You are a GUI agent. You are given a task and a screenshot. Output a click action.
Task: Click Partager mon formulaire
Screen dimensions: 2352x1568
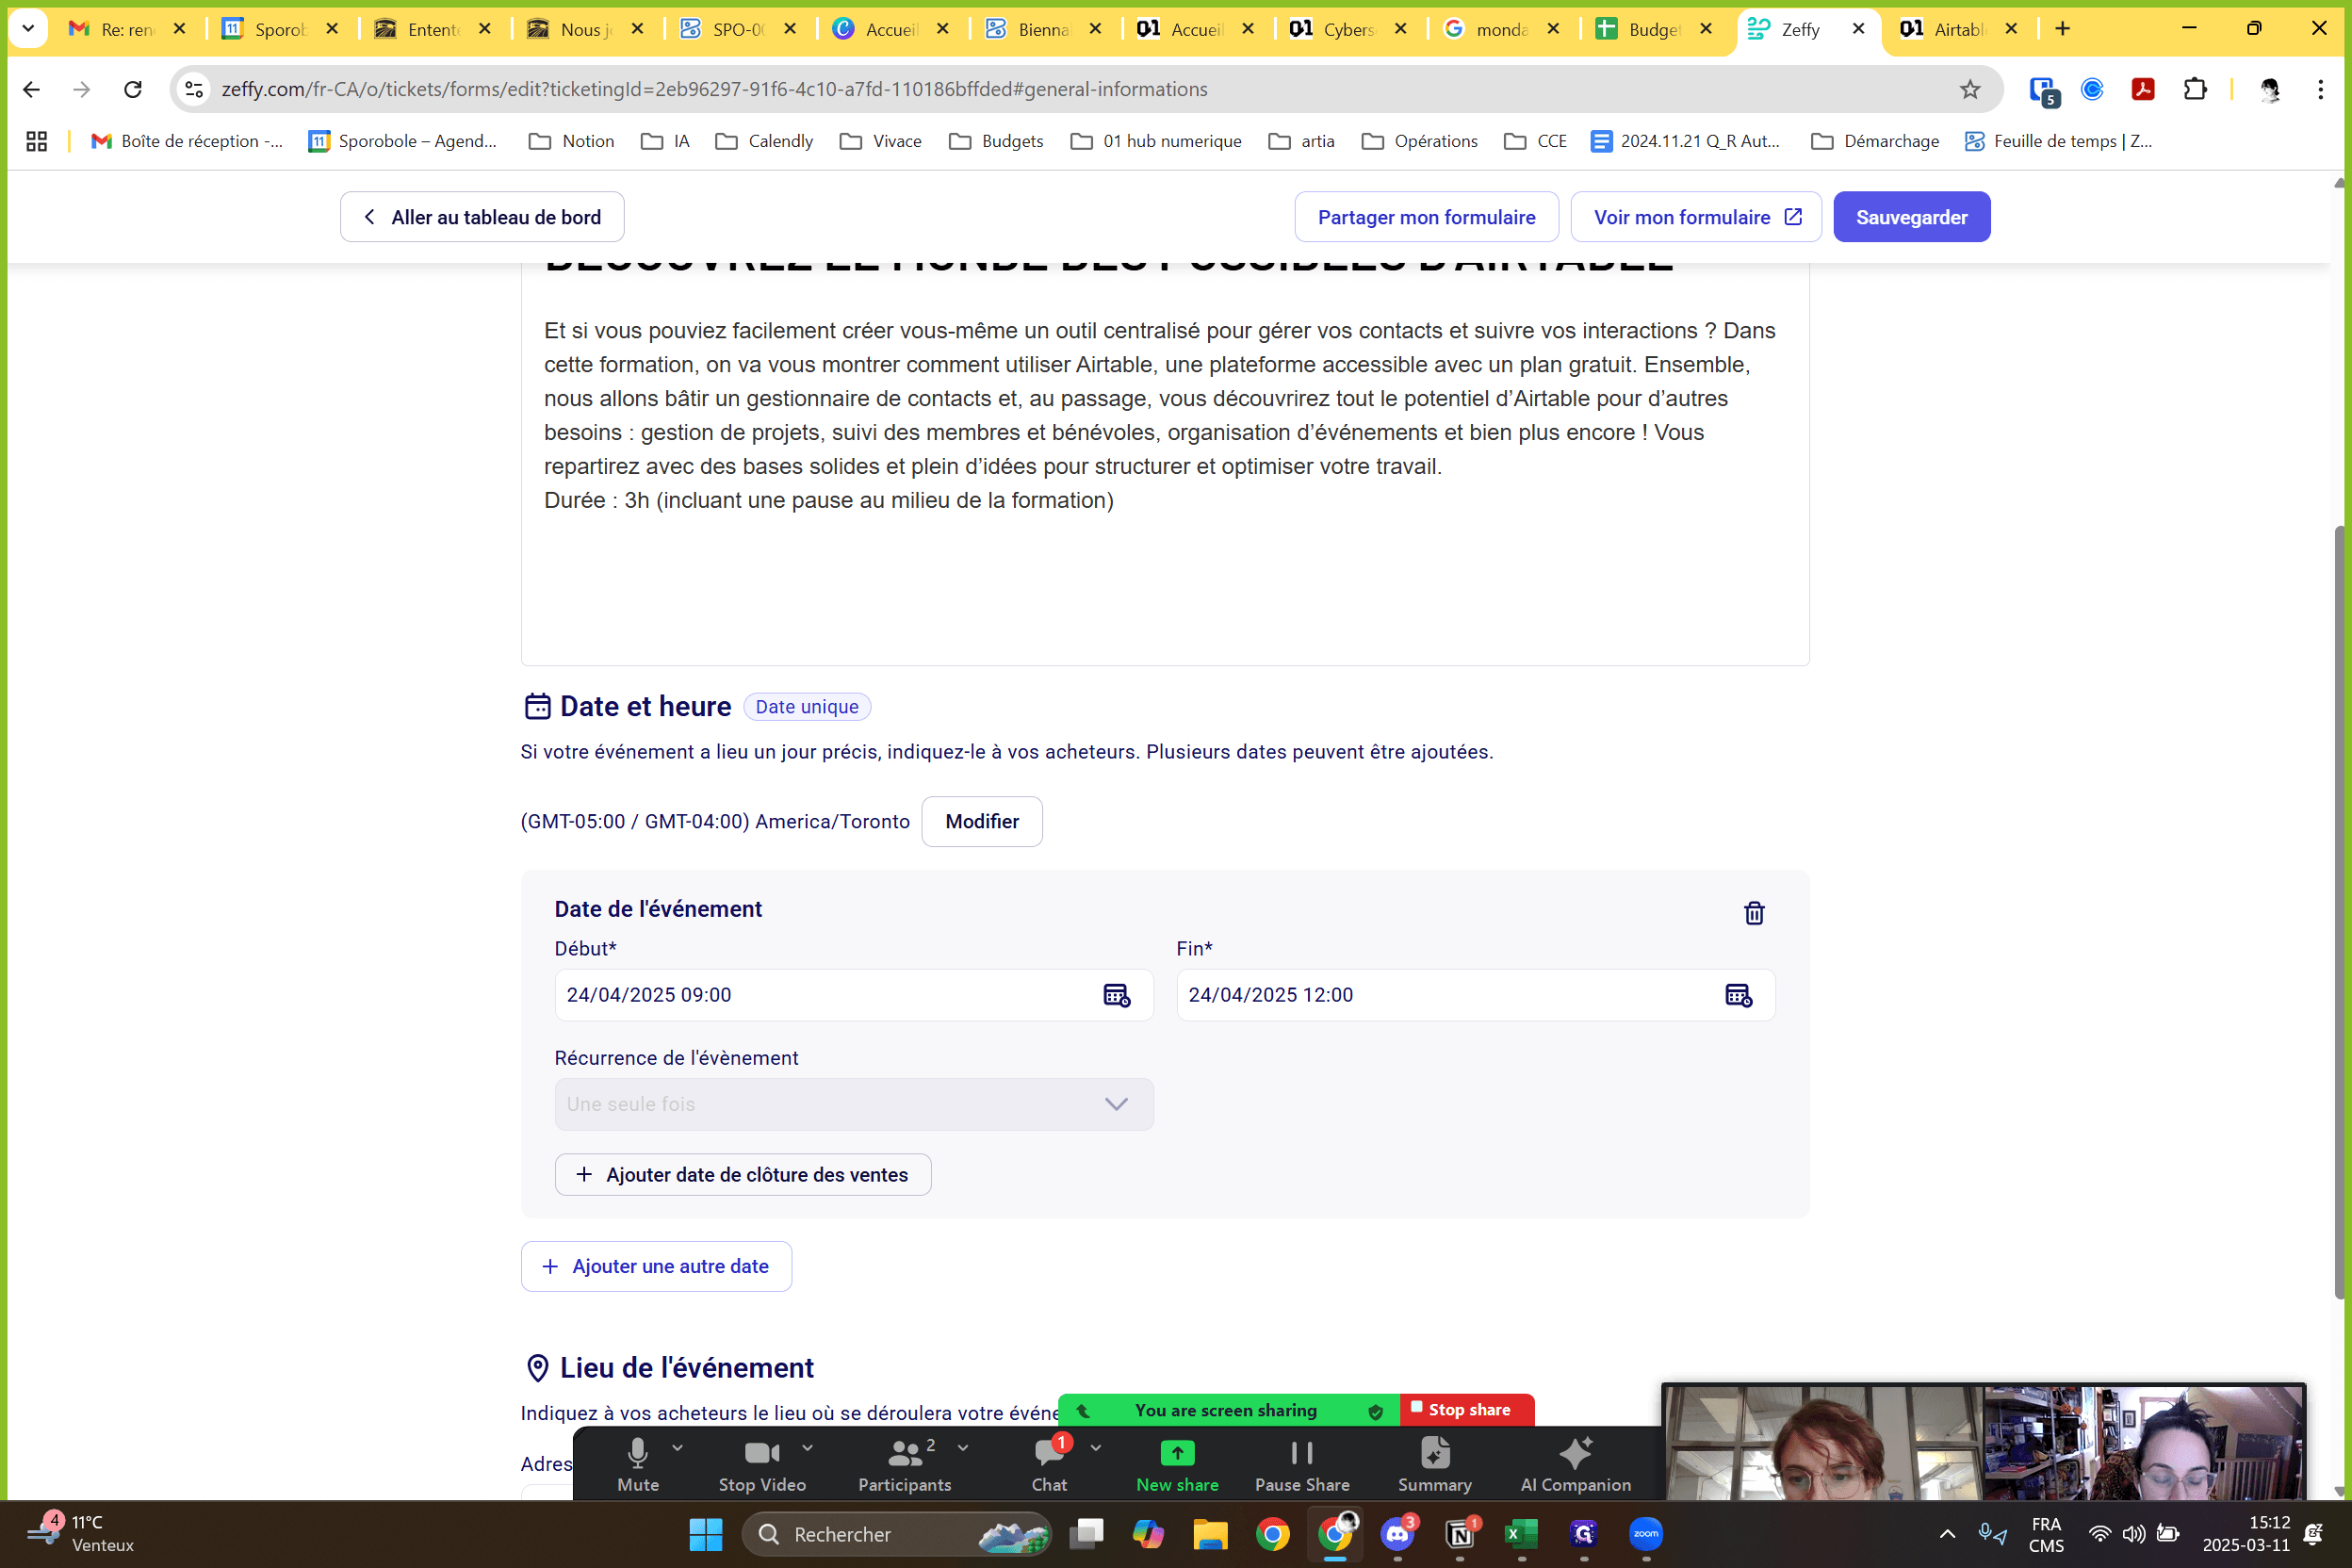click(x=1426, y=217)
